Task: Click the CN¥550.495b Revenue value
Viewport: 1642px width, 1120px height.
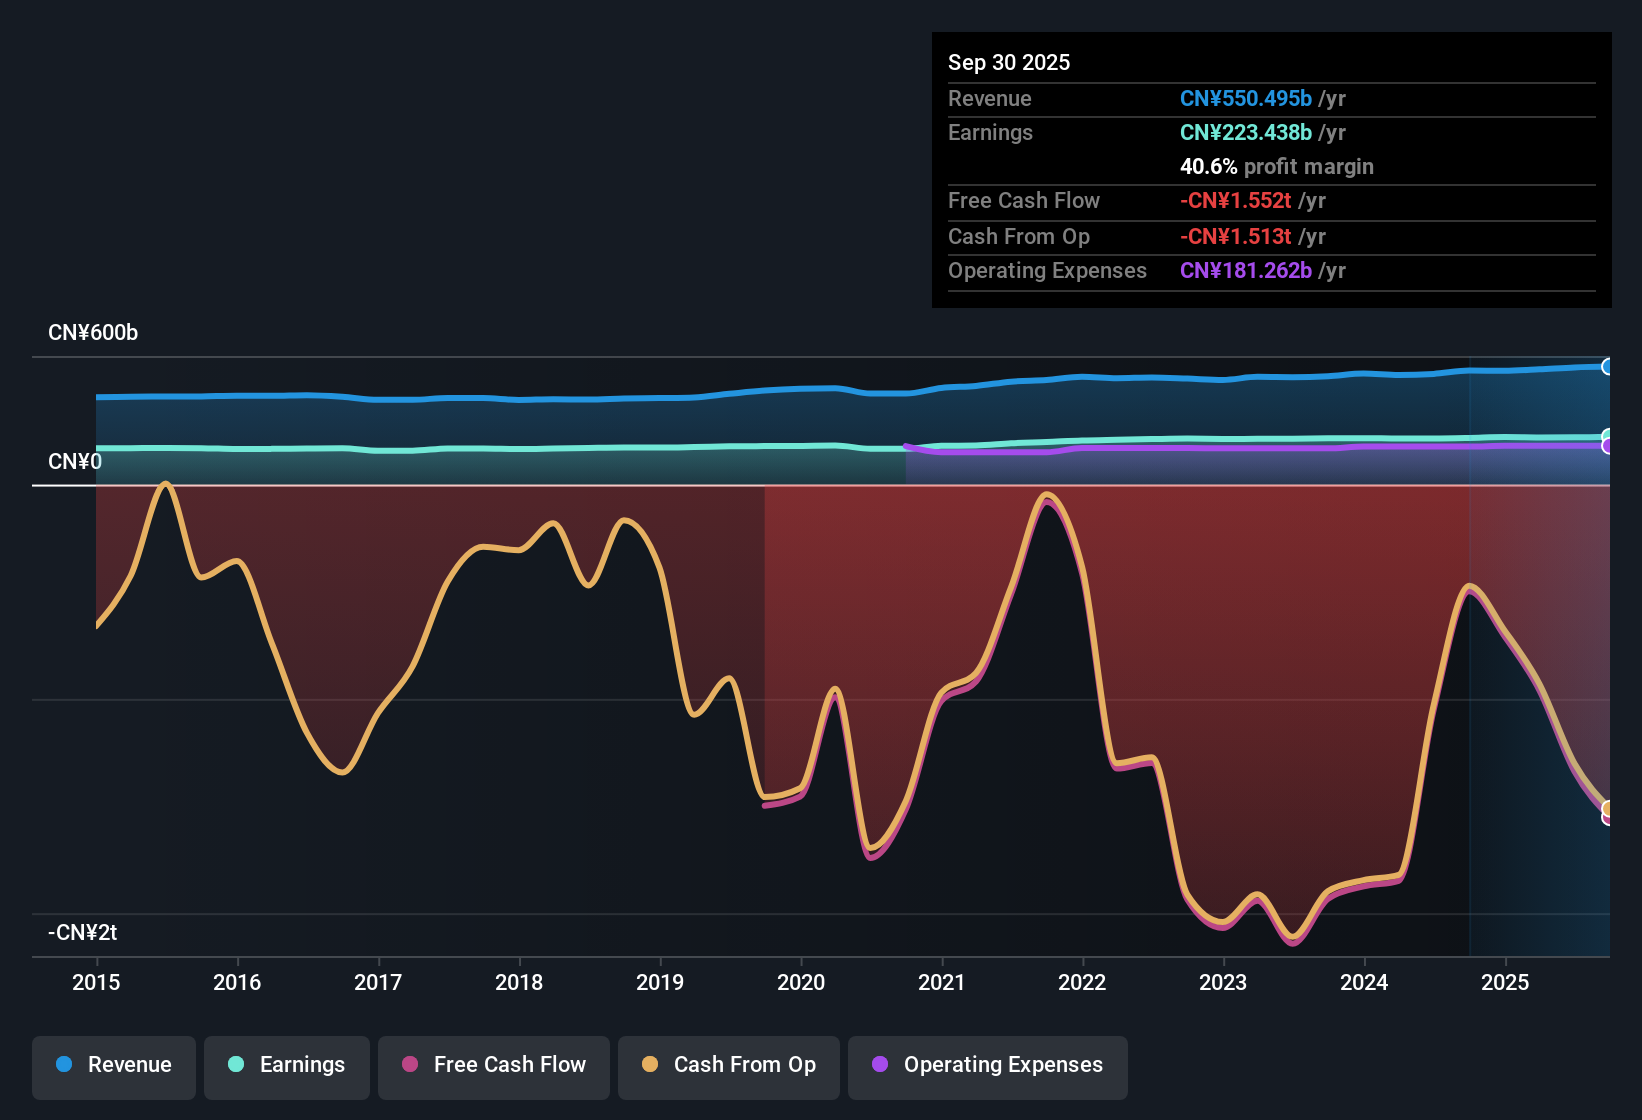Action: [1245, 98]
